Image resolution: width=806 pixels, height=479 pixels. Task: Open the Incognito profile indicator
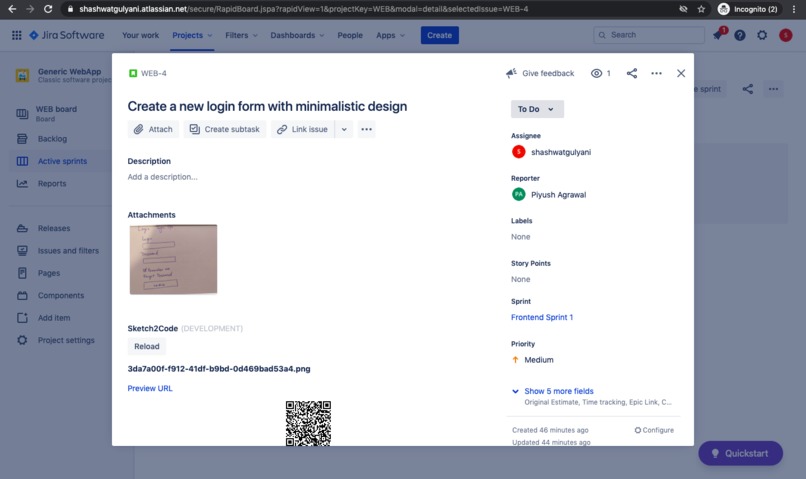point(749,9)
